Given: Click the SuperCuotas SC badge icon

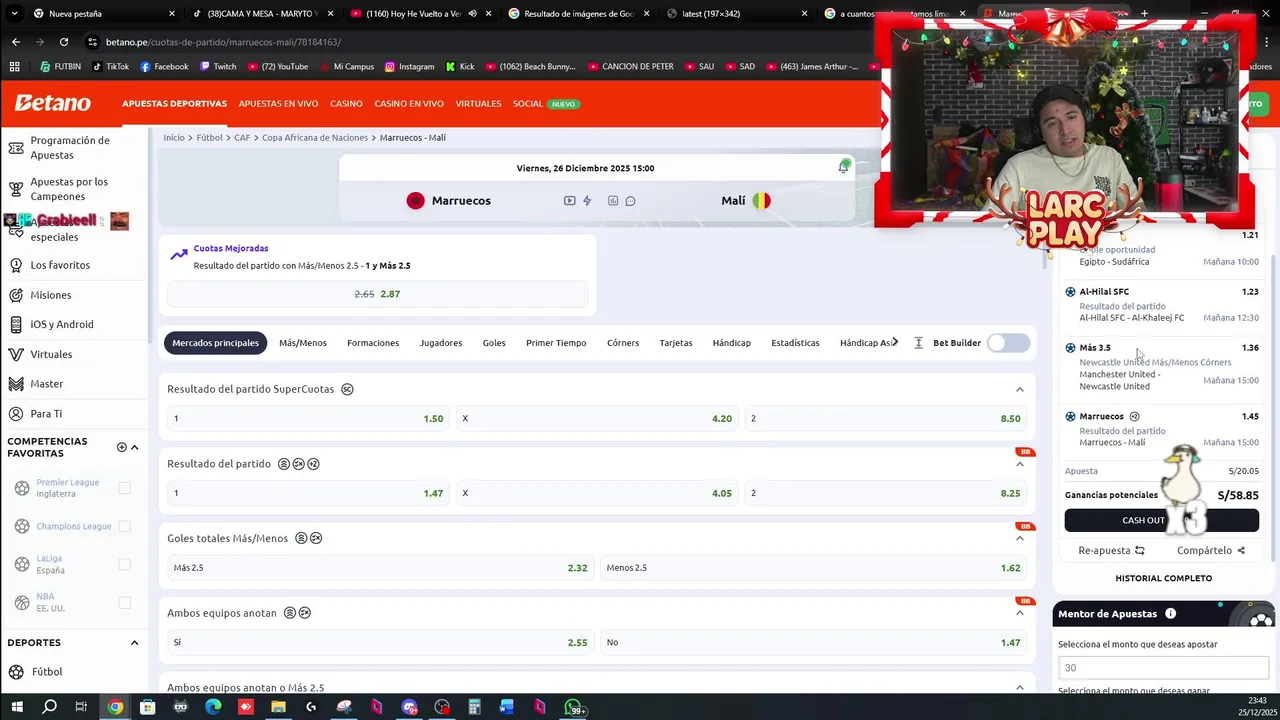Looking at the screenshot, I should click(x=347, y=389).
